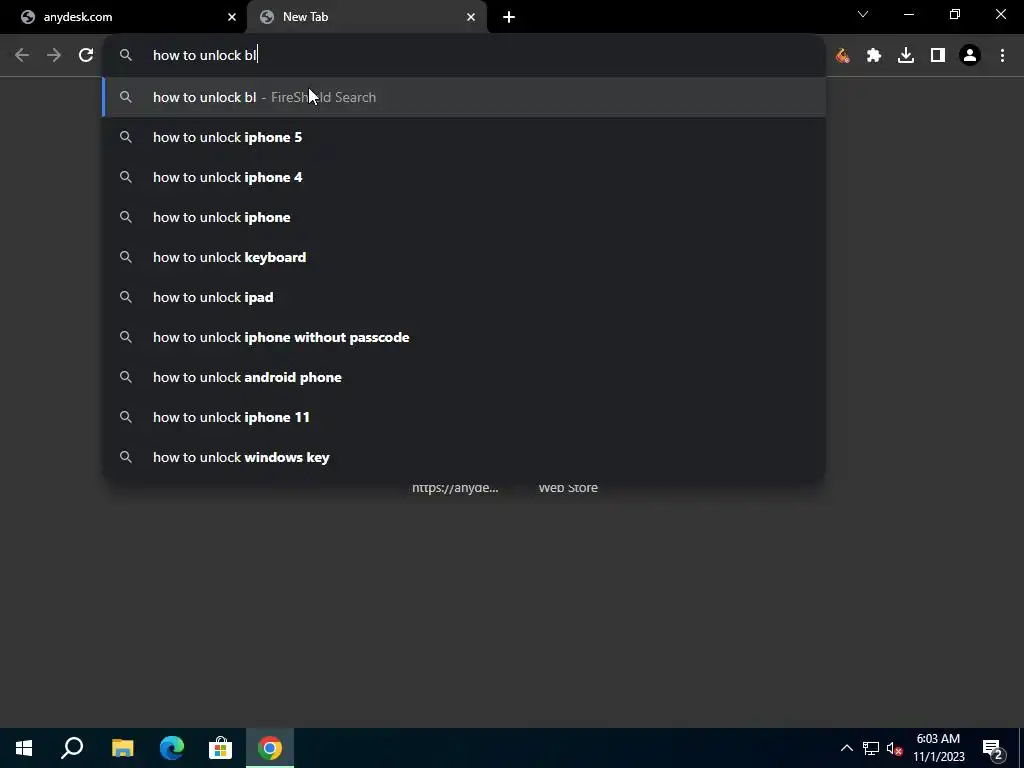This screenshot has height=768, width=1024.
Task: Choose suggestion 'how to unlock keyboard'
Action: (x=464, y=257)
